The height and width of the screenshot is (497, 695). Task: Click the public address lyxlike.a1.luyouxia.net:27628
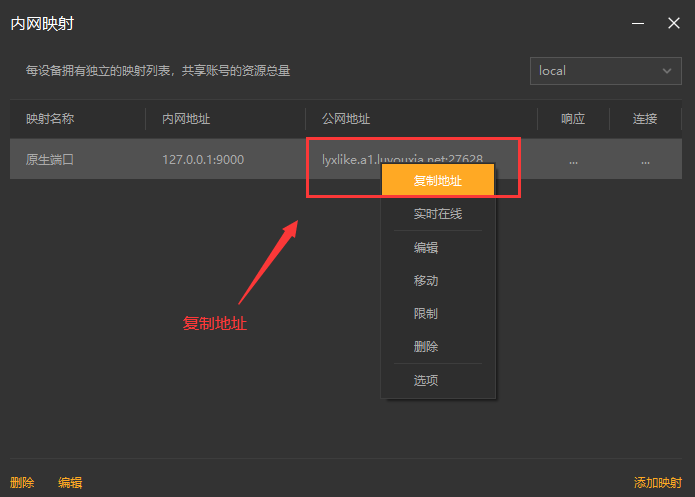[x=402, y=159]
